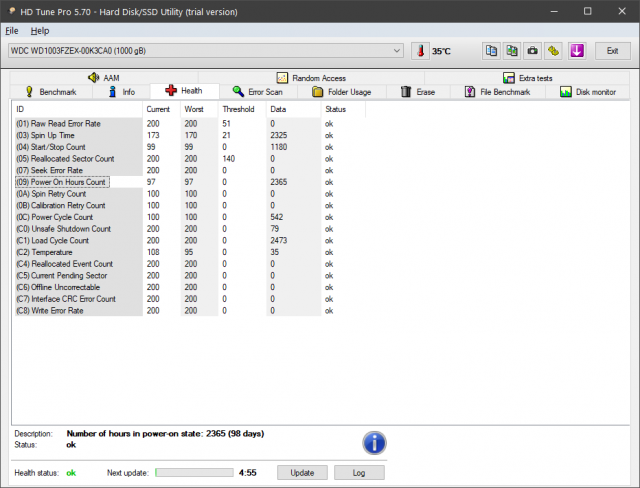Screen dimensions: 640x488
Task: Click the copy screenshot to clipboard icon
Action: (511, 50)
